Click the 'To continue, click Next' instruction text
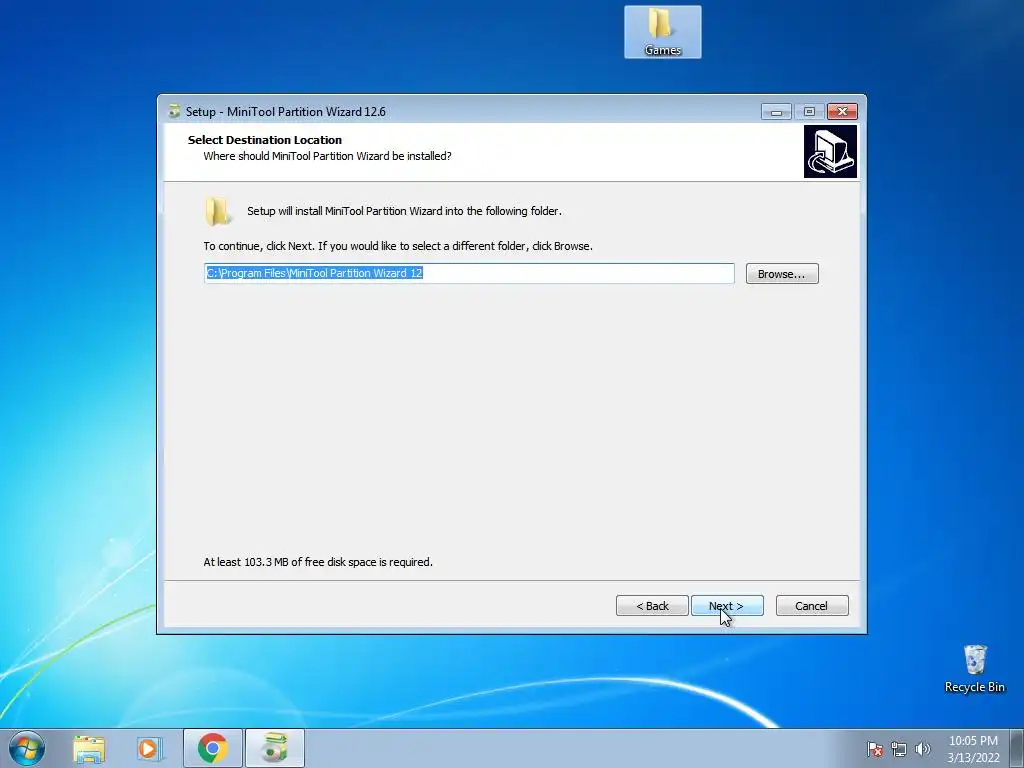 (398, 246)
